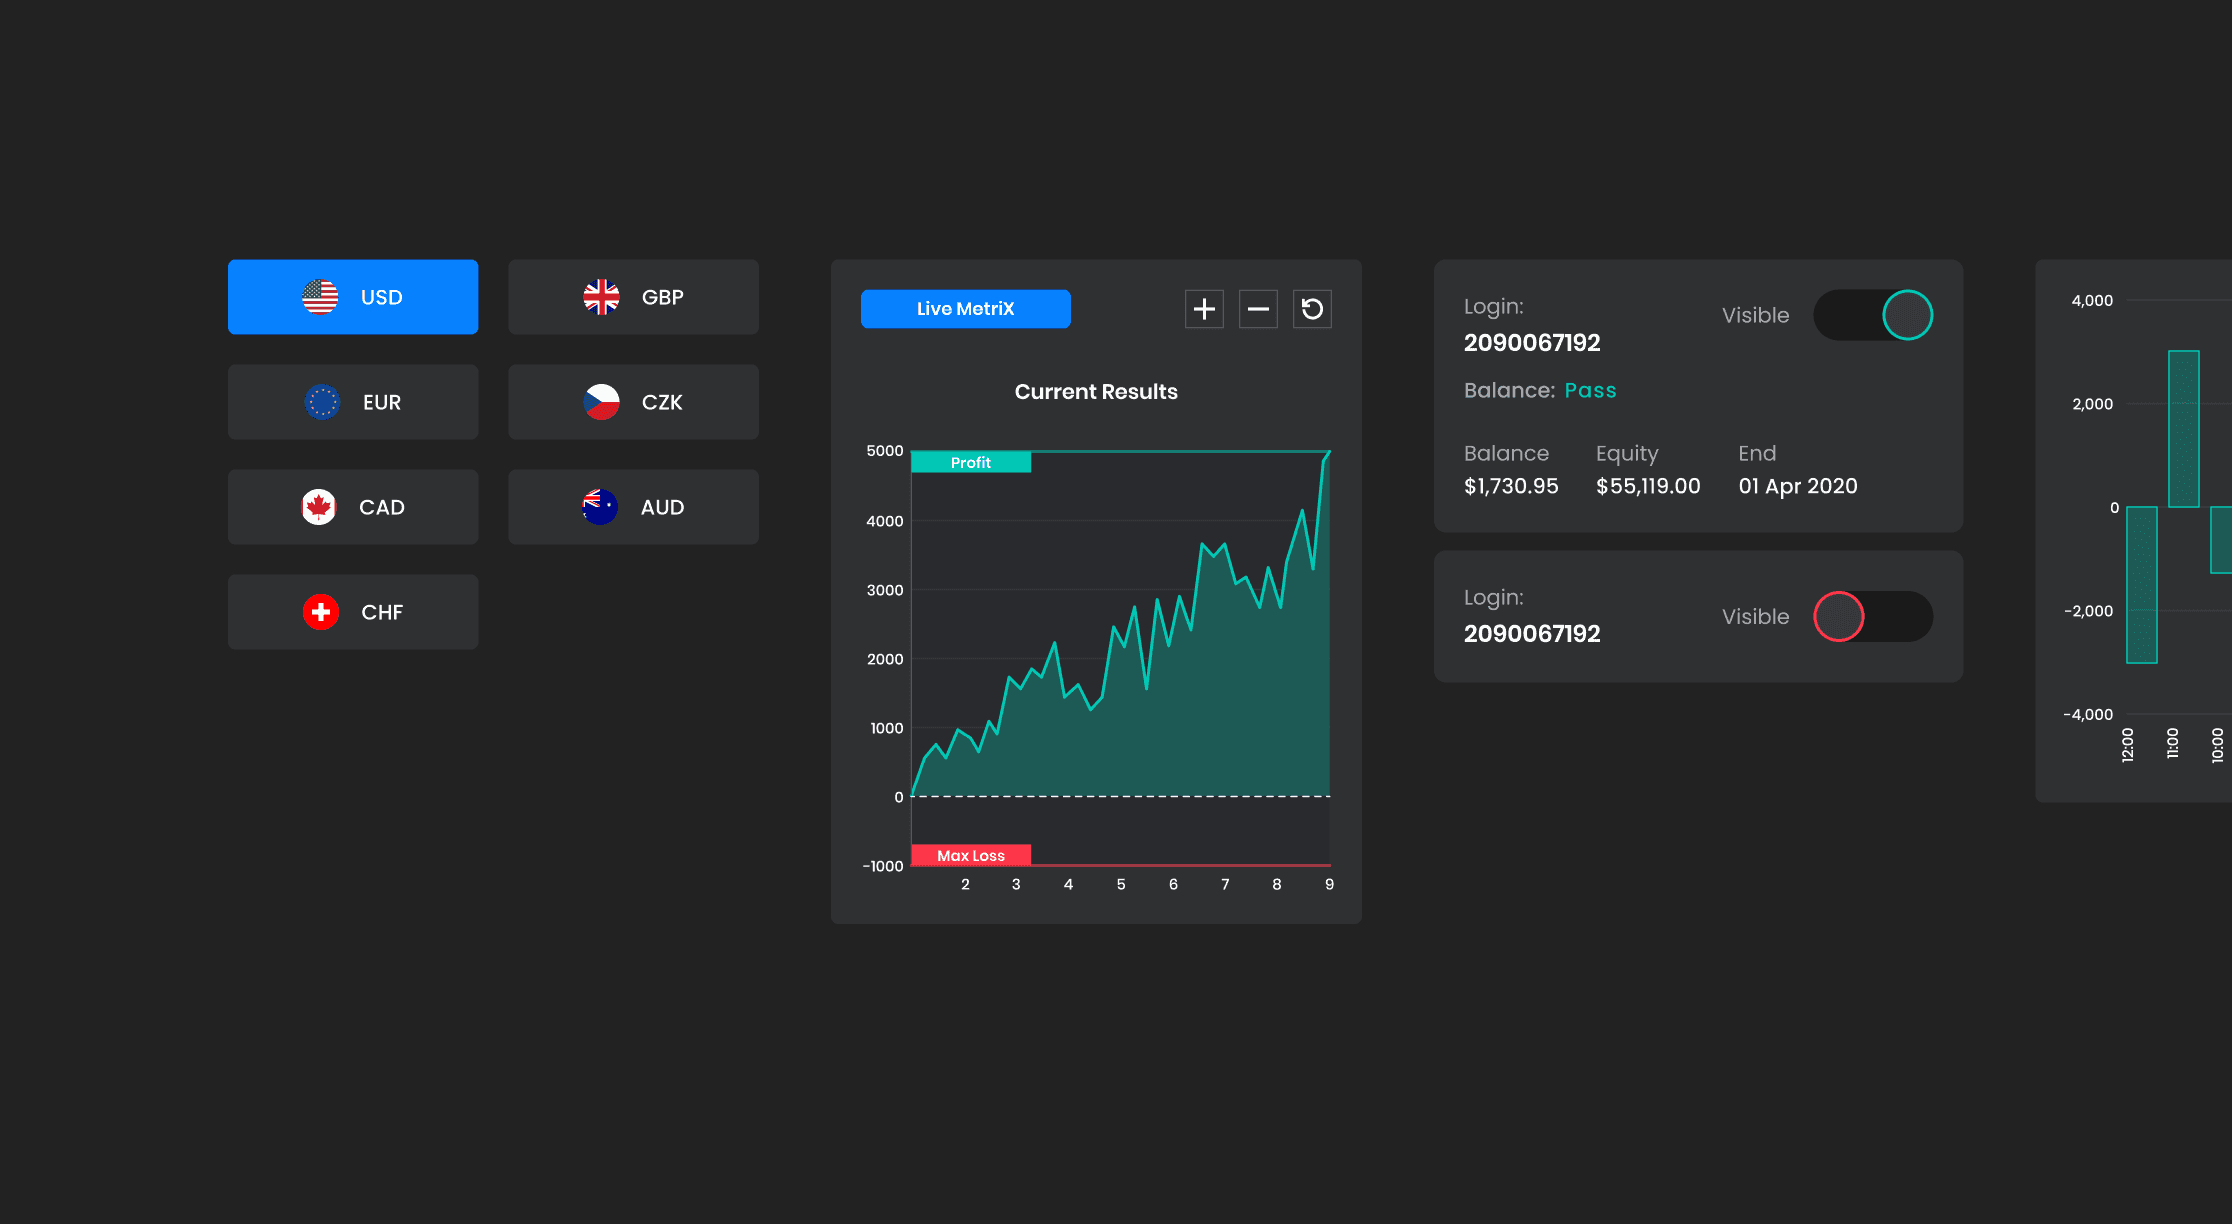
Task: Click the US flag icon
Action: tap(320, 297)
